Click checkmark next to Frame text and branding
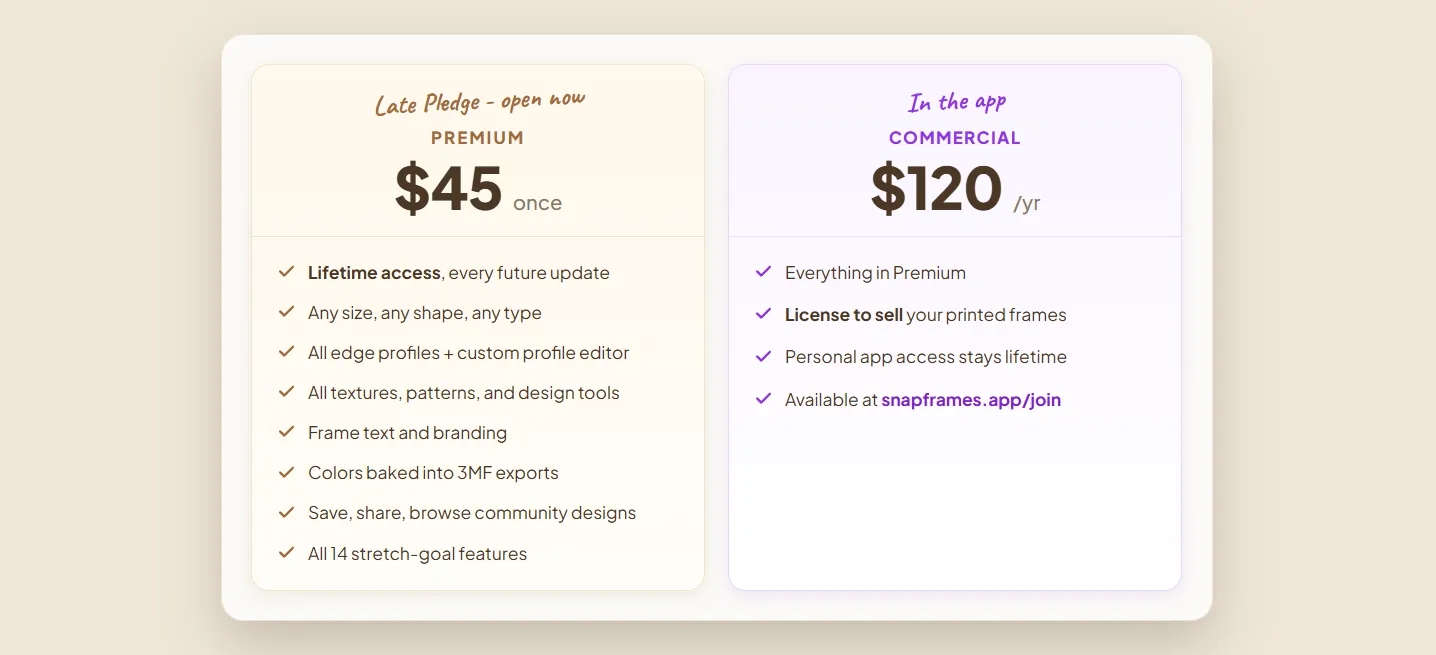Image resolution: width=1436 pixels, height=655 pixels. [286, 432]
